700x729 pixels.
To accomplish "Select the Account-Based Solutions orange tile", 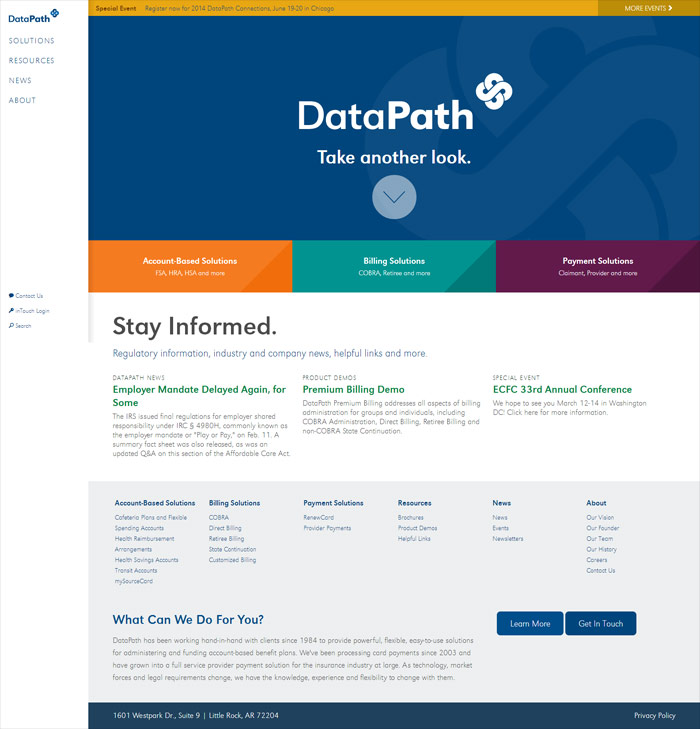I will tap(190, 266).
